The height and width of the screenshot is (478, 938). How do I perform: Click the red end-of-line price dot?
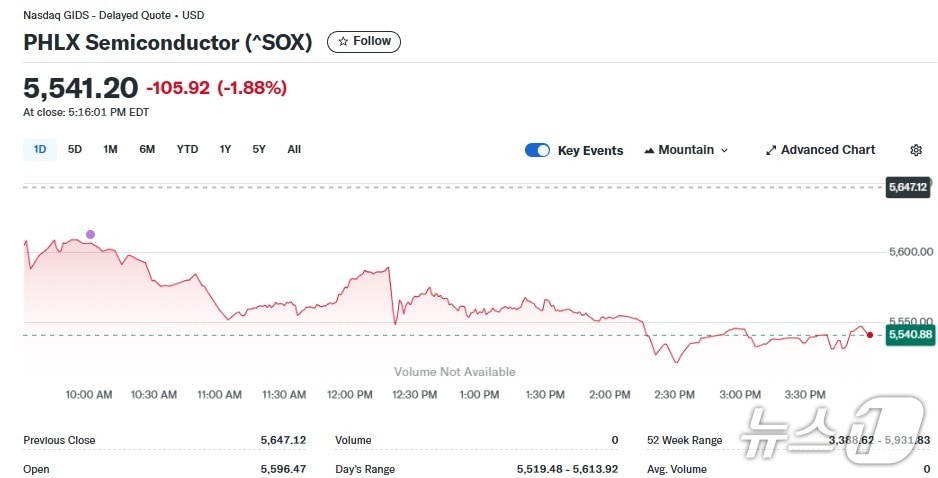(x=870, y=335)
